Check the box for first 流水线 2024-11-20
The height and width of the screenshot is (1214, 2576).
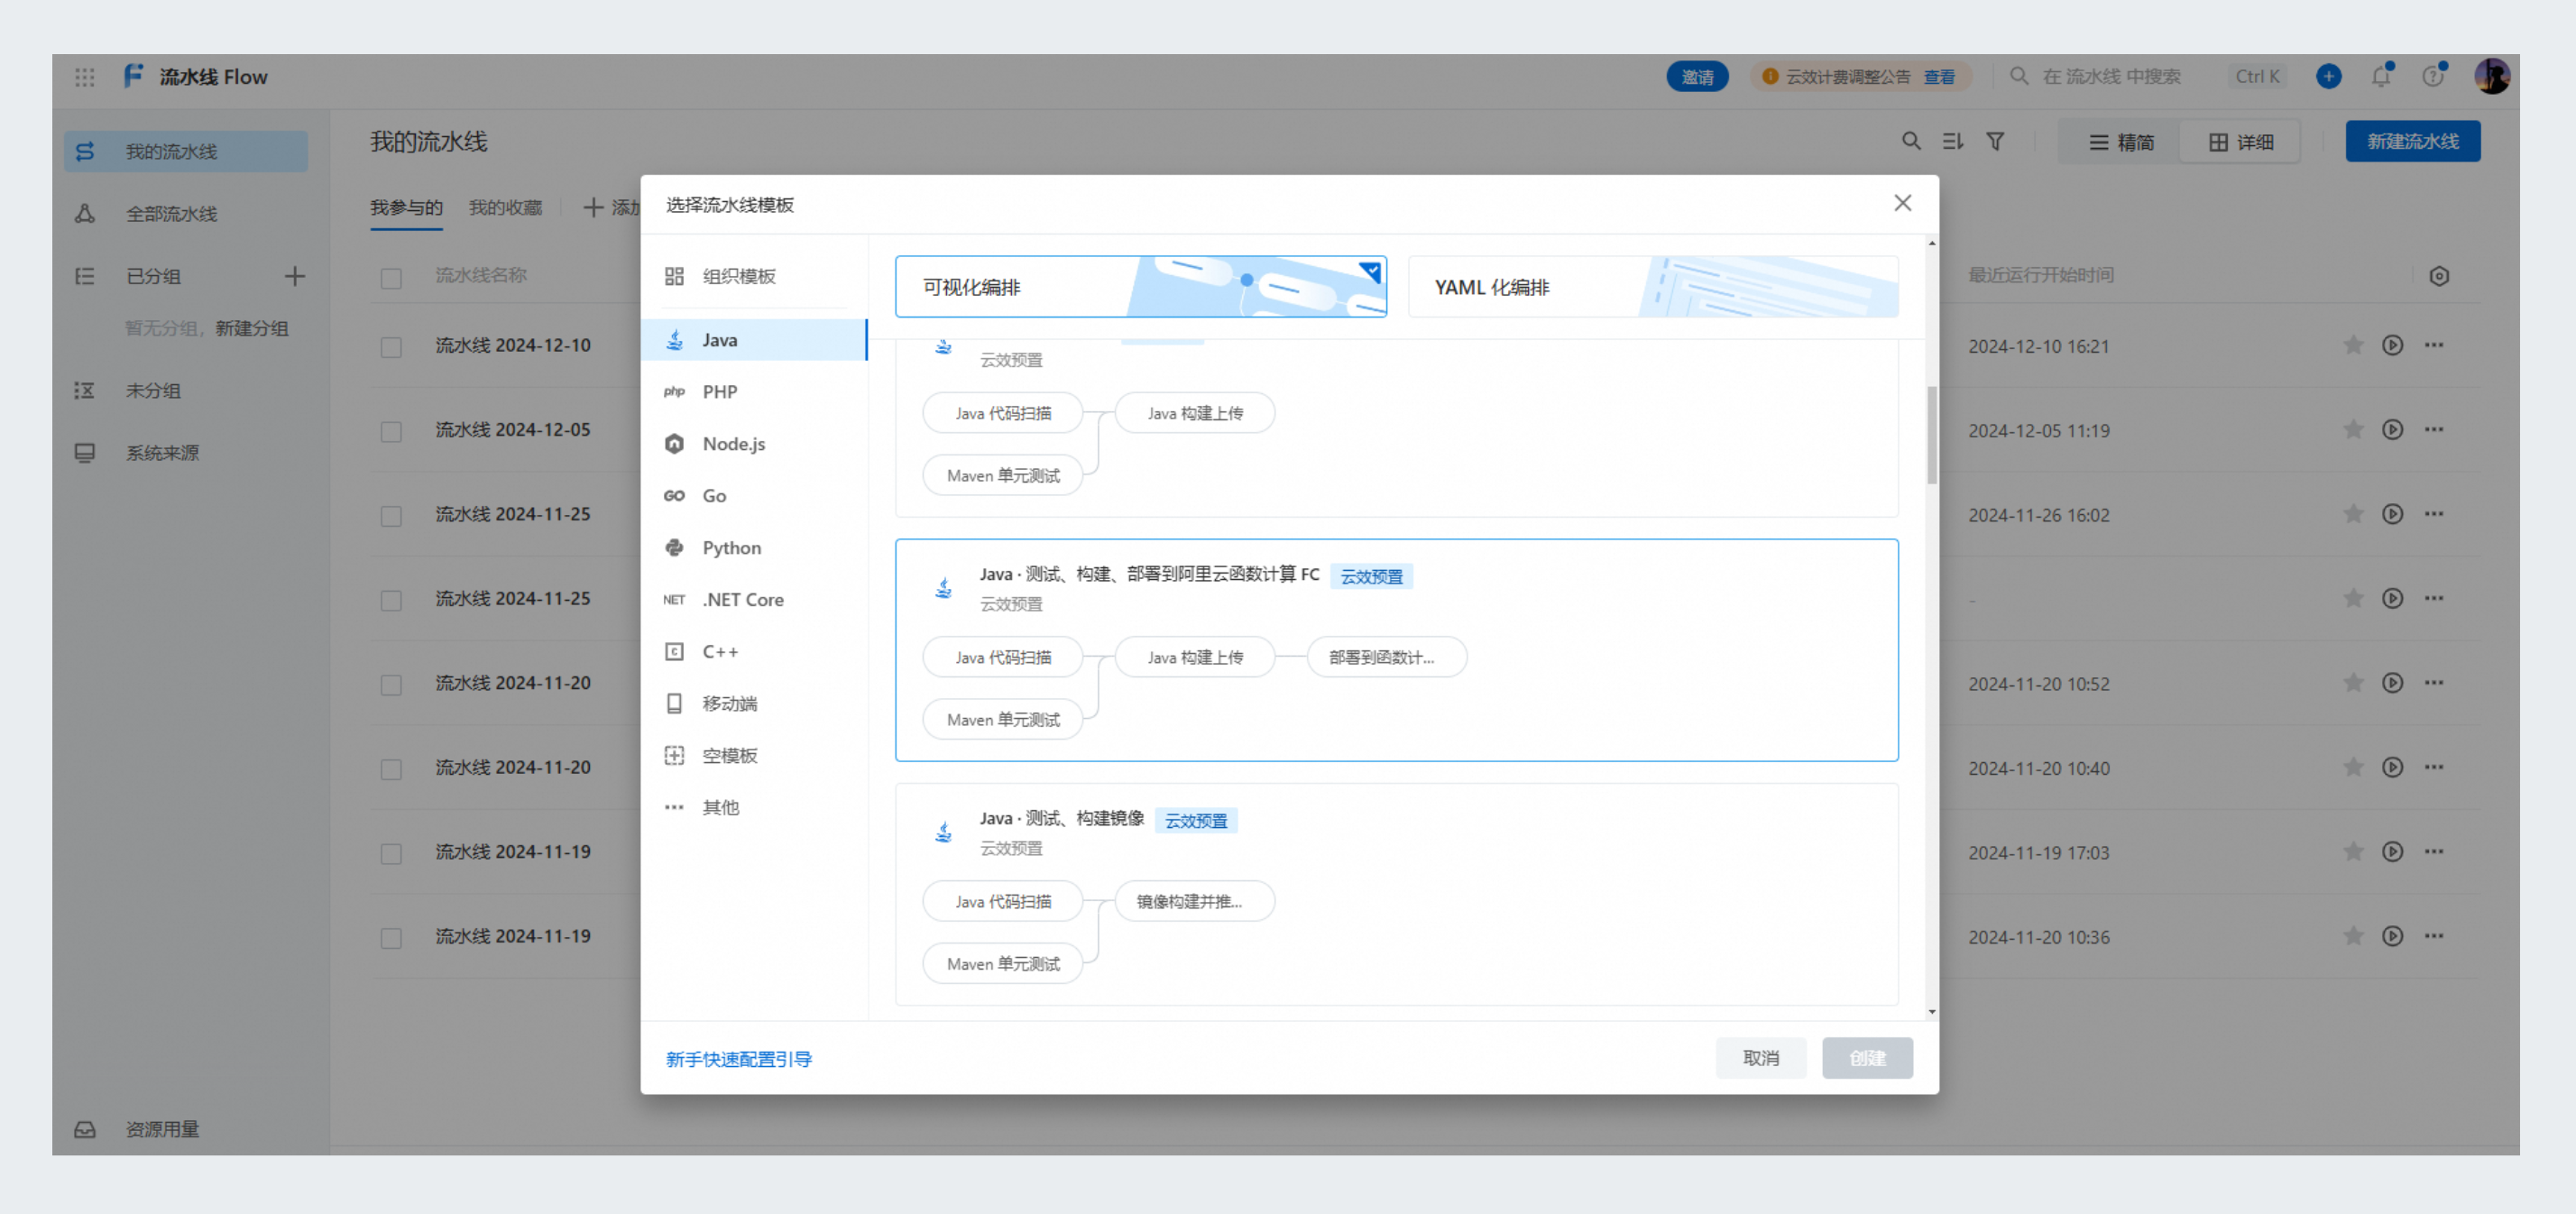click(391, 684)
